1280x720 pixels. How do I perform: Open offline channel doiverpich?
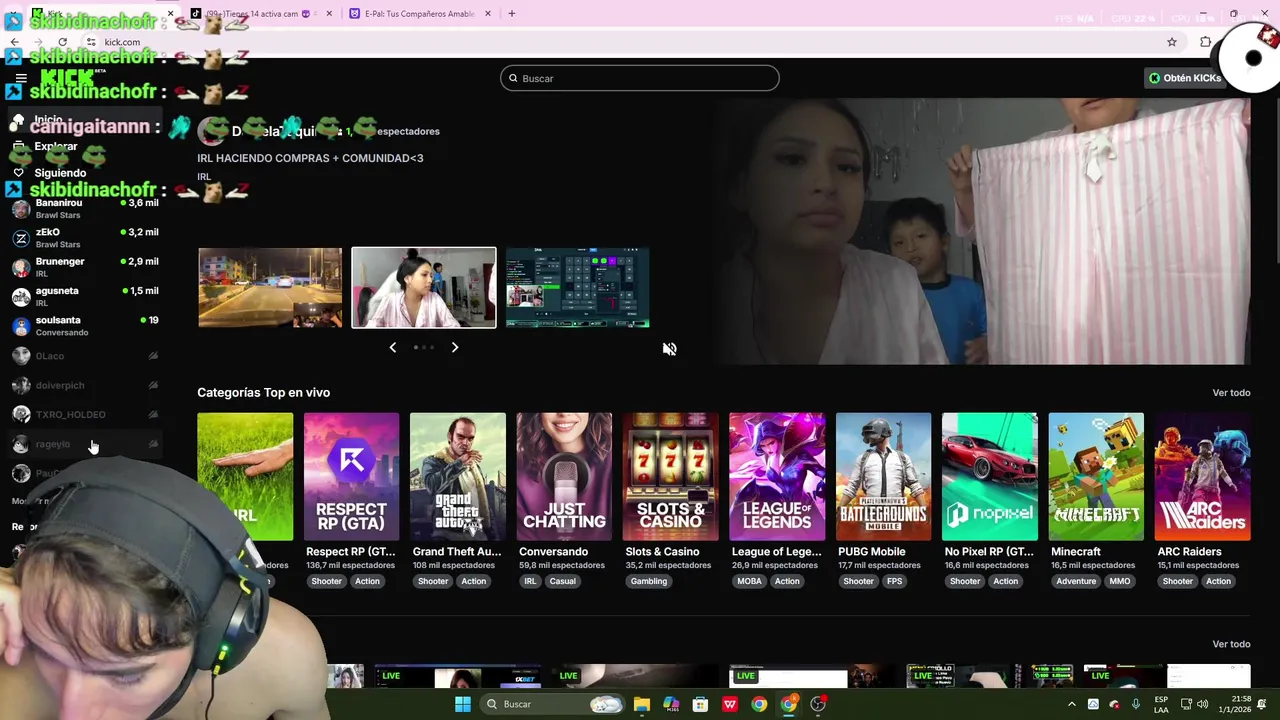(x=85, y=385)
